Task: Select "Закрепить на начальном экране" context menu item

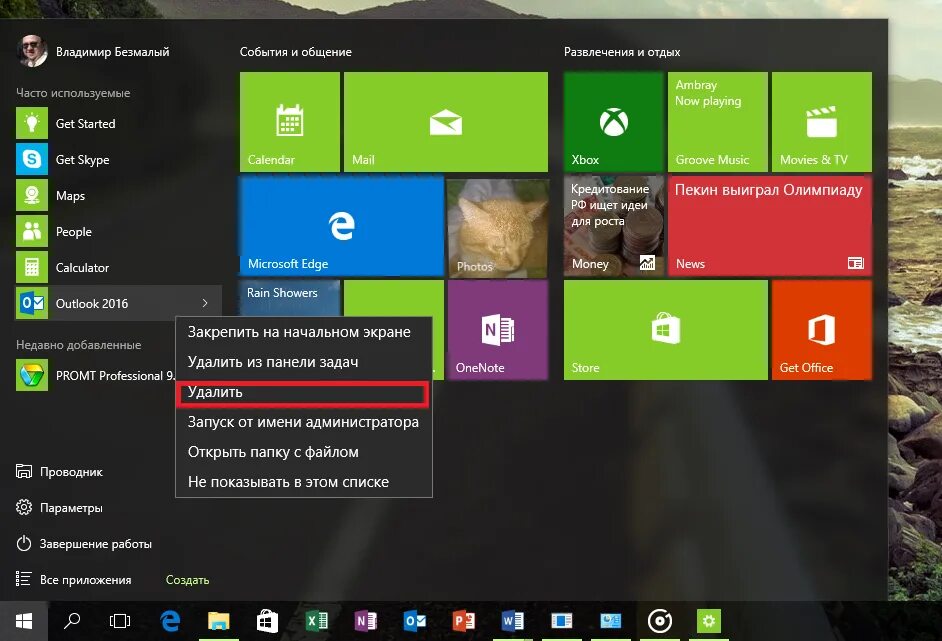Action: click(x=303, y=332)
